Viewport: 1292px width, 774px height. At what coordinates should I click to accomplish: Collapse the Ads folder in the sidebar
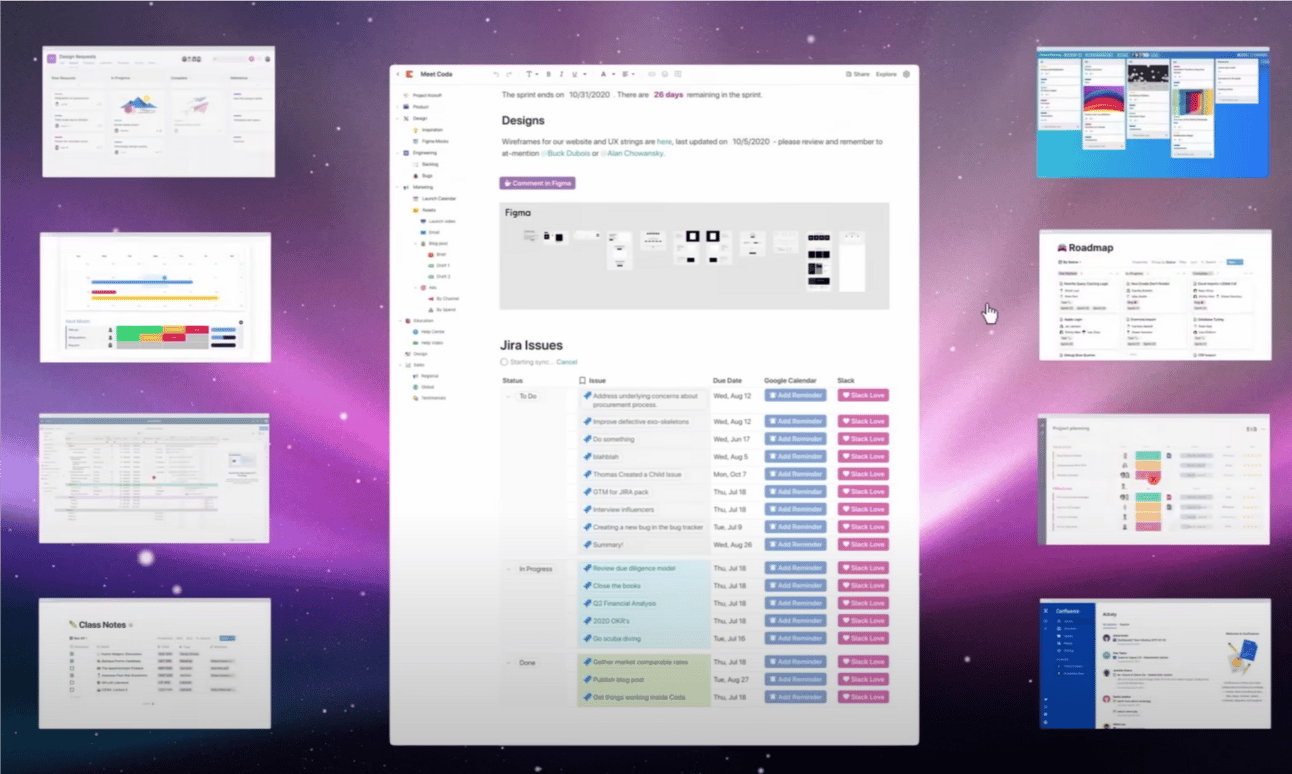(415, 287)
